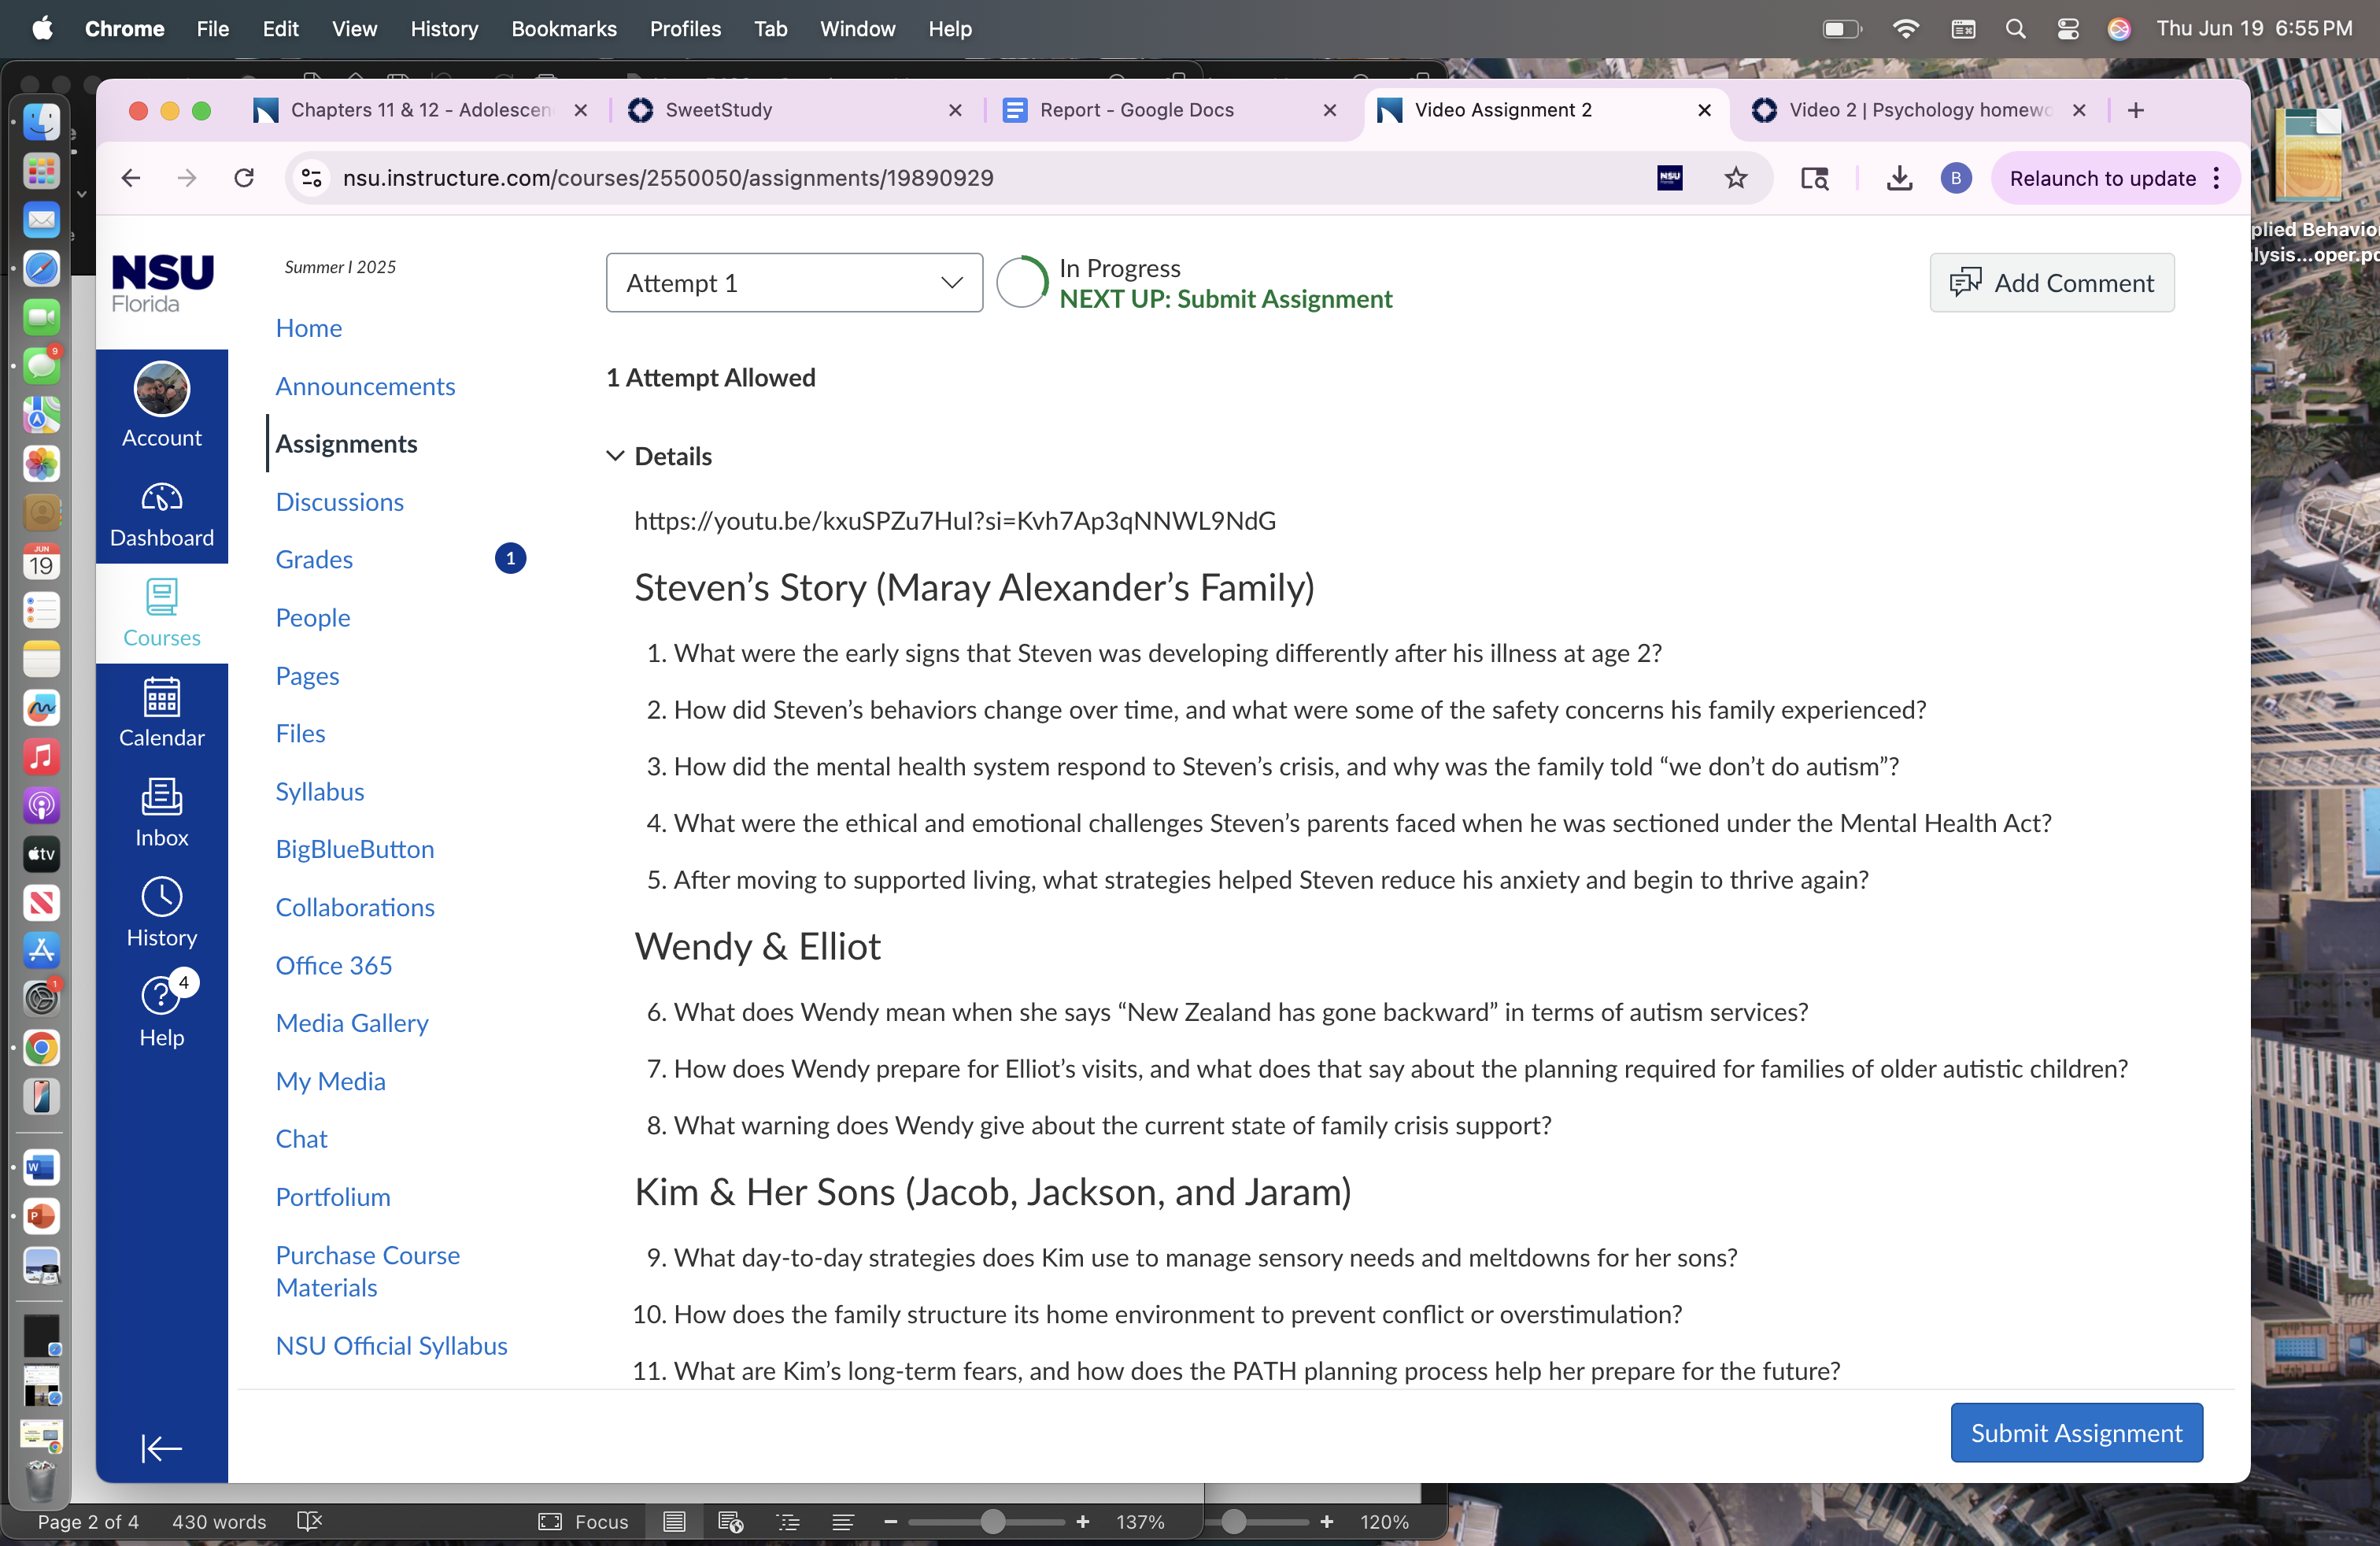Go back to the previous page
Image resolution: width=2380 pixels, height=1546 pixels.
point(131,178)
